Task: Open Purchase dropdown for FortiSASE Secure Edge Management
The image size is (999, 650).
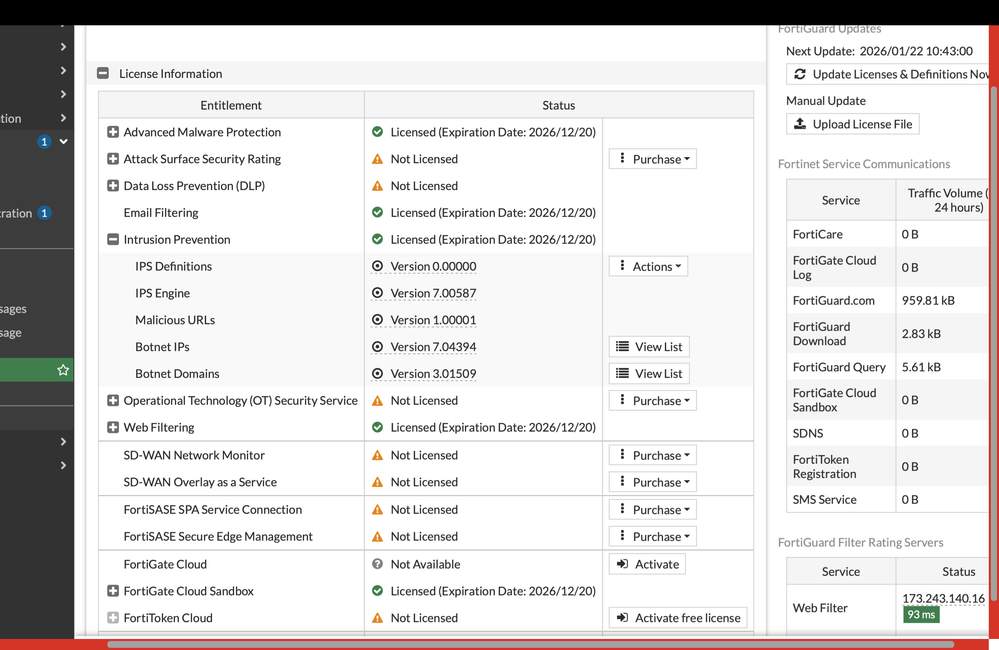Action: tap(652, 536)
